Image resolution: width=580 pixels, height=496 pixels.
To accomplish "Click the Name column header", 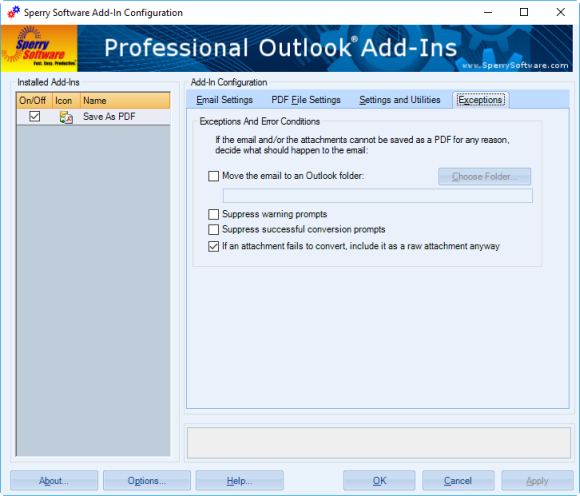I will click(125, 101).
